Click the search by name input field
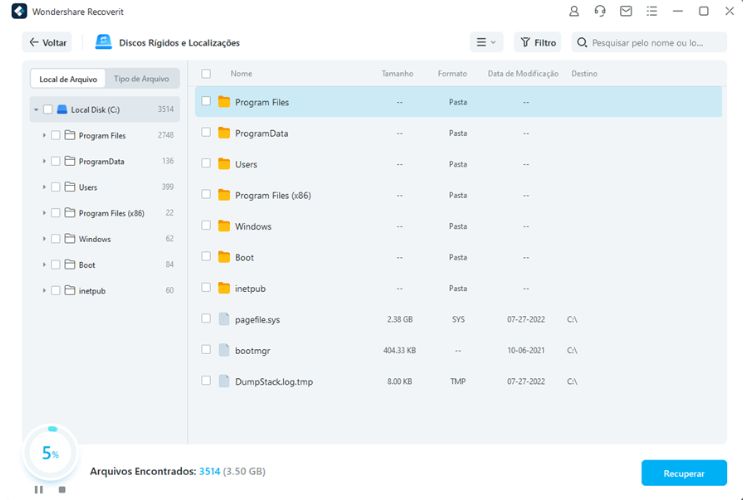The height and width of the screenshot is (500, 750). tap(649, 43)
